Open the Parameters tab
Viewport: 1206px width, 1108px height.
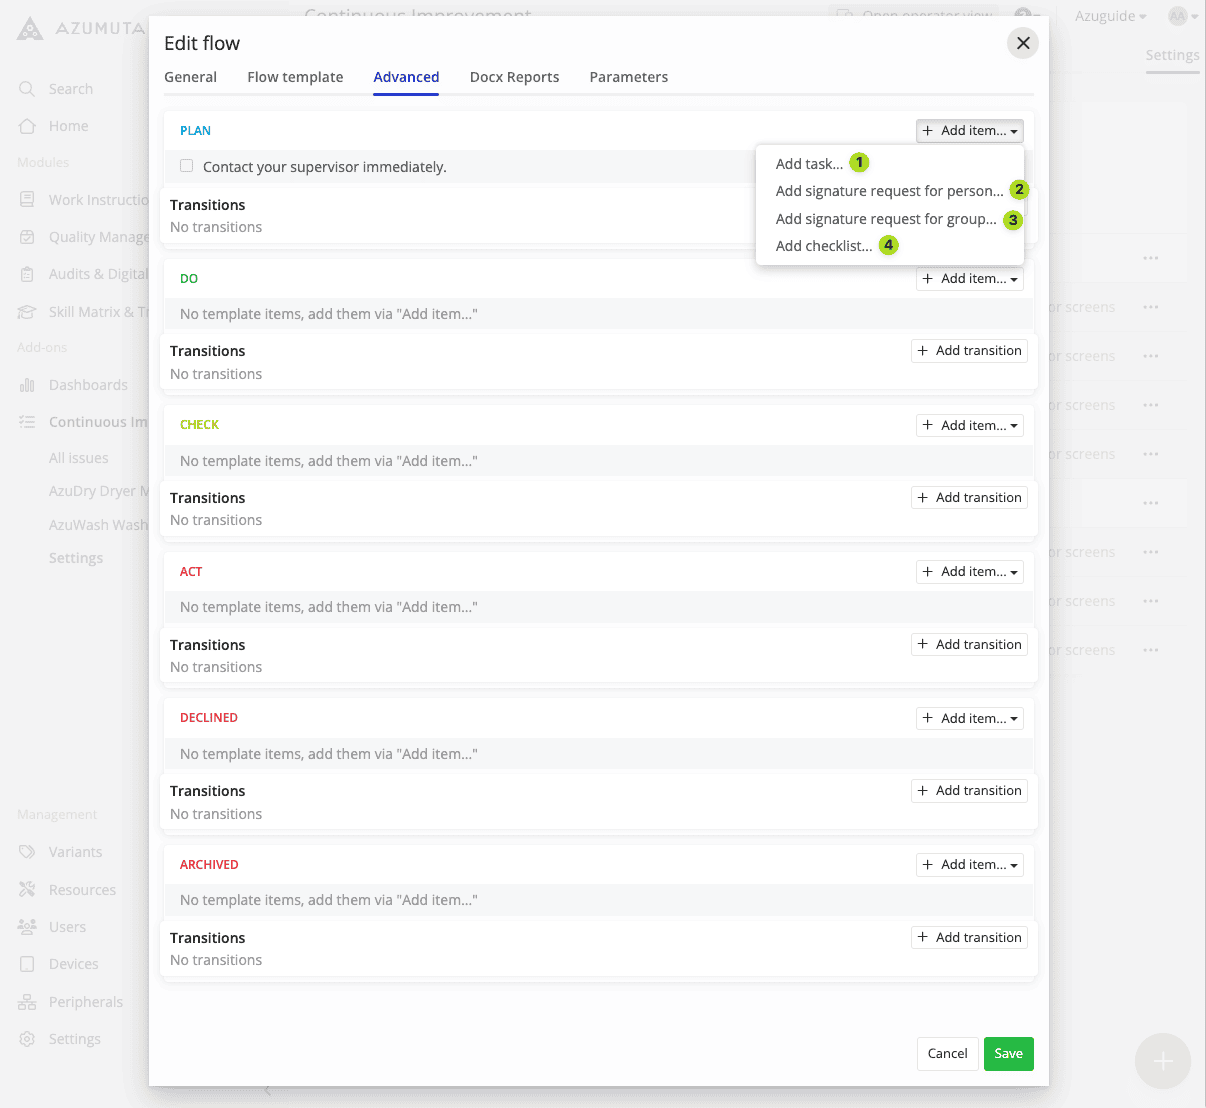point(628,77)
